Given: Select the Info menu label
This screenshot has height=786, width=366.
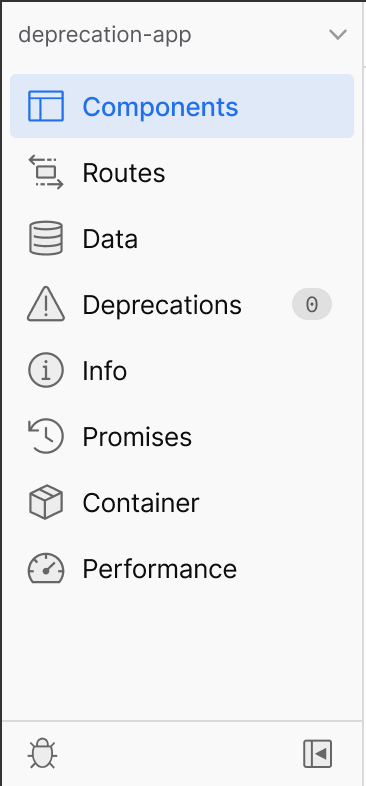Looking at the screenshot, I should pos(104,370).
